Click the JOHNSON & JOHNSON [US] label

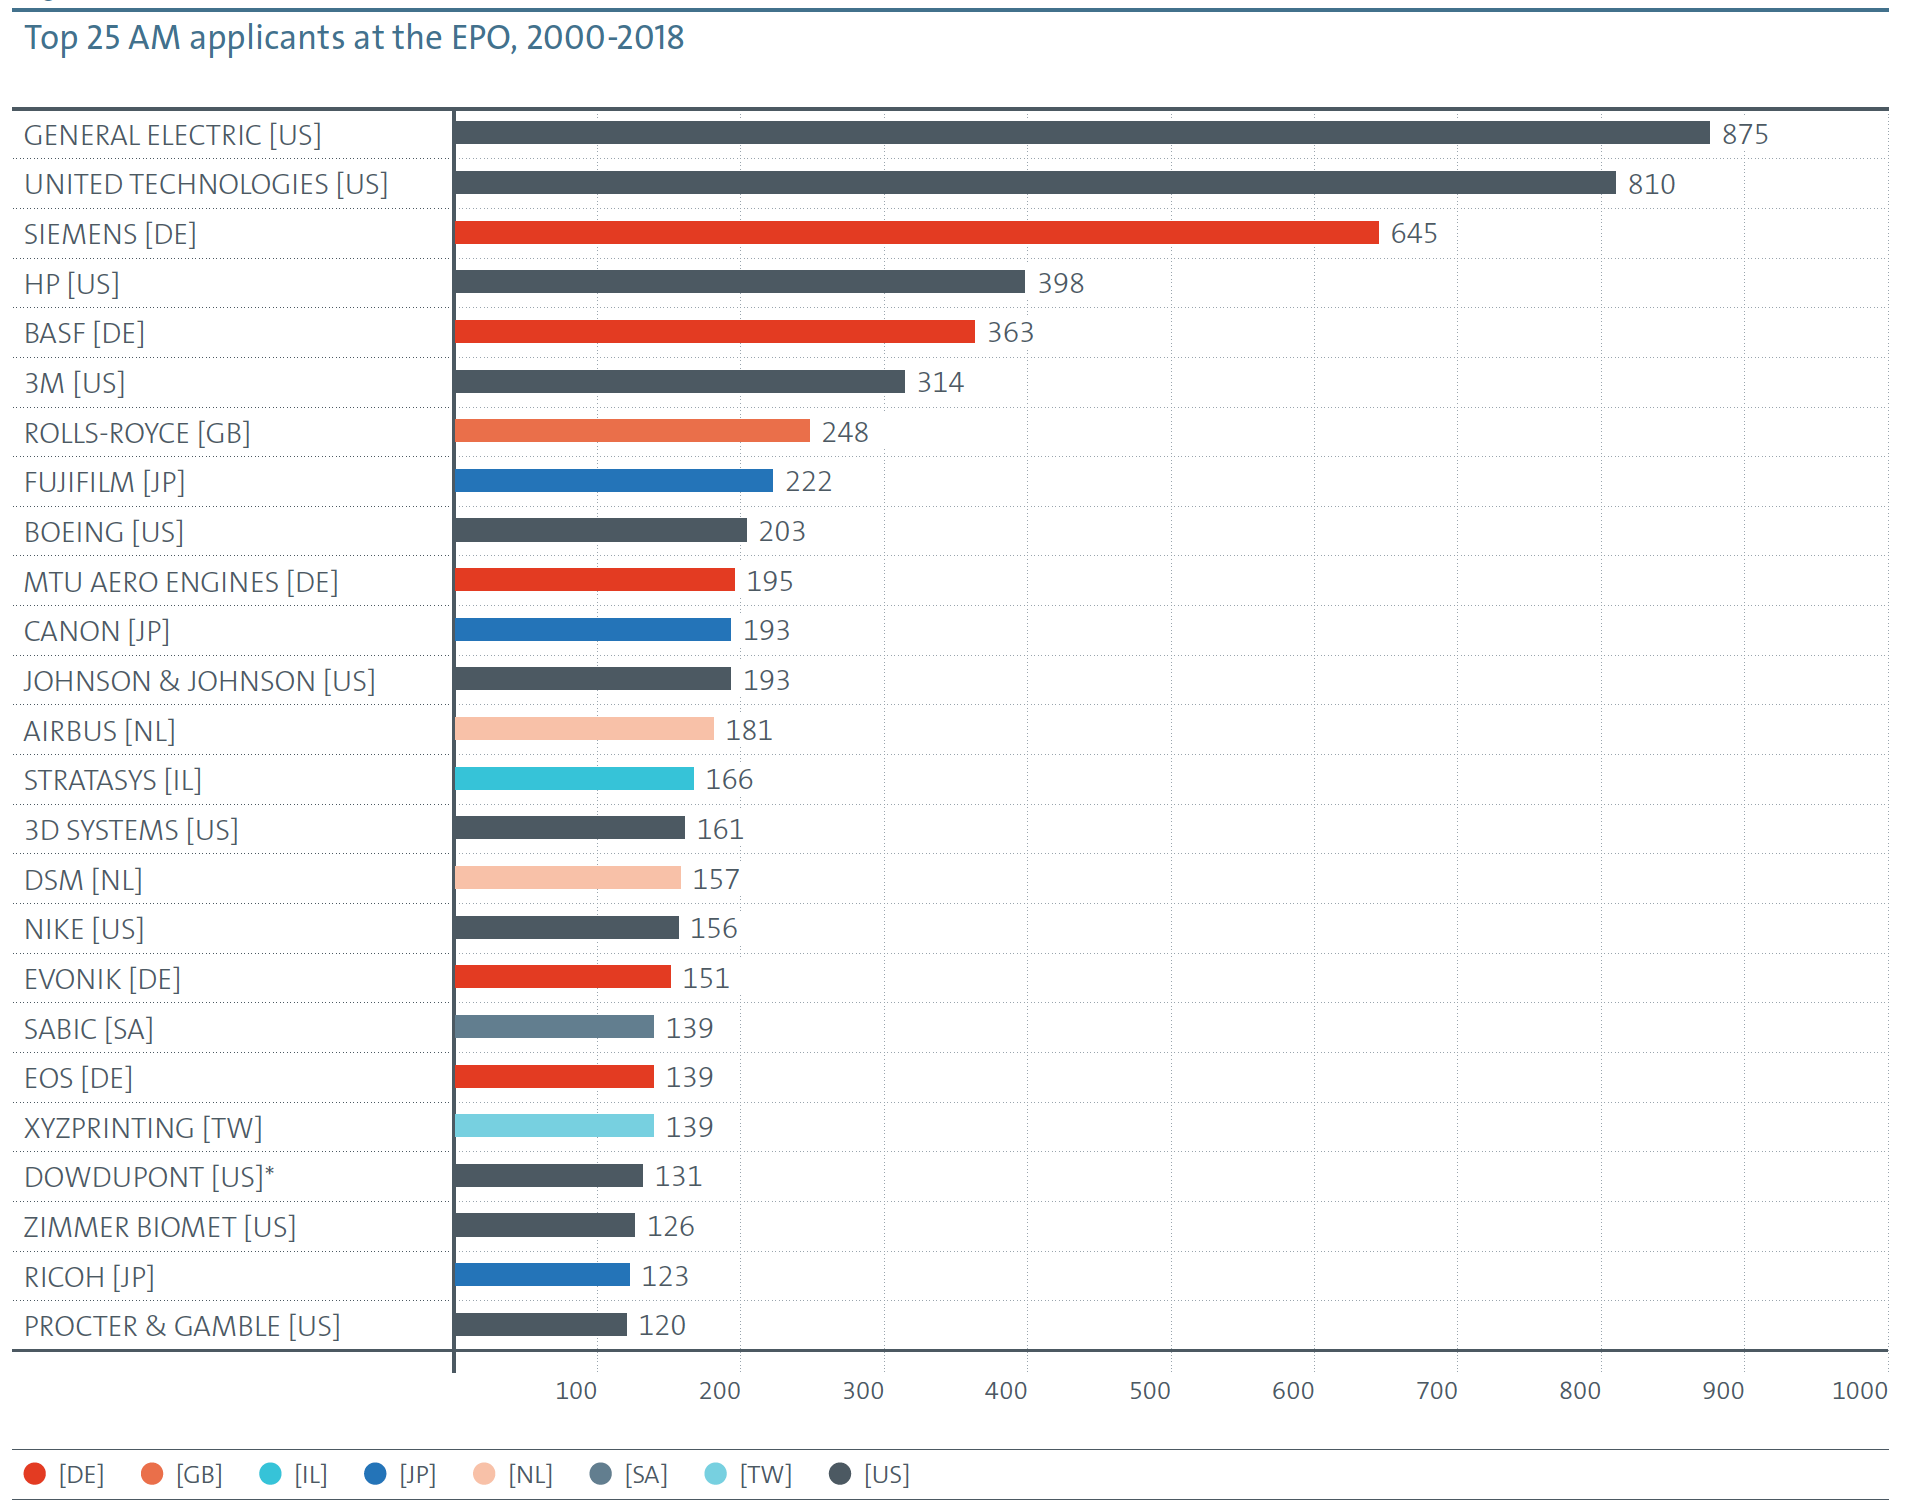pyautogui.click(x=200, y=681)
